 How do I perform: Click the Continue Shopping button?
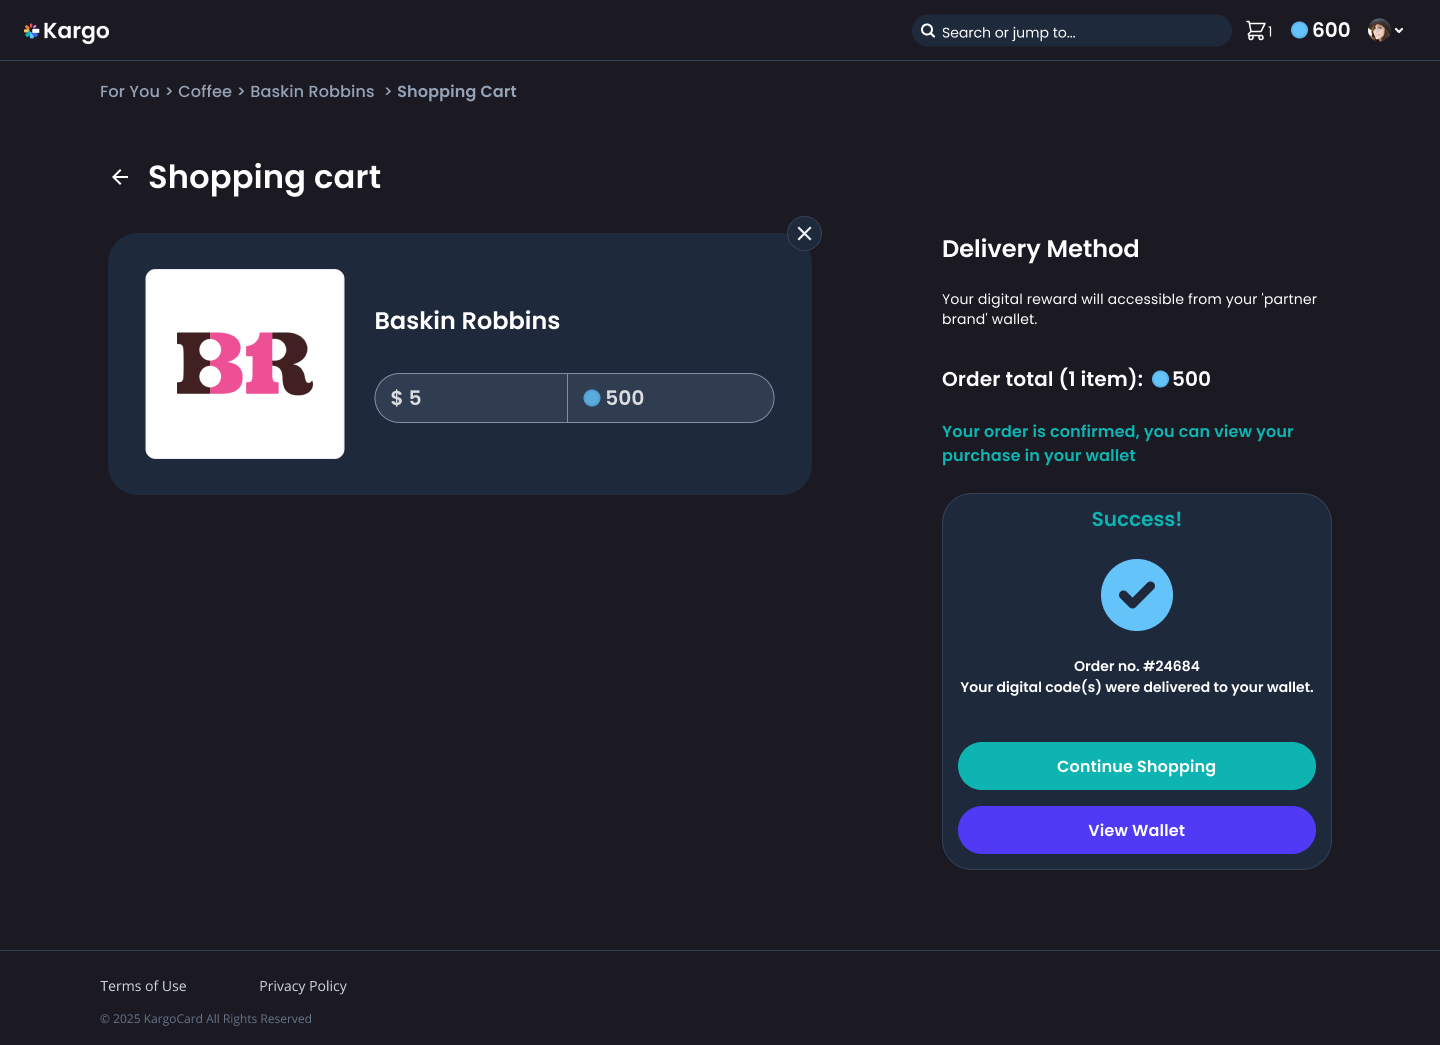pyautogui.click(x=1137, y=766)
